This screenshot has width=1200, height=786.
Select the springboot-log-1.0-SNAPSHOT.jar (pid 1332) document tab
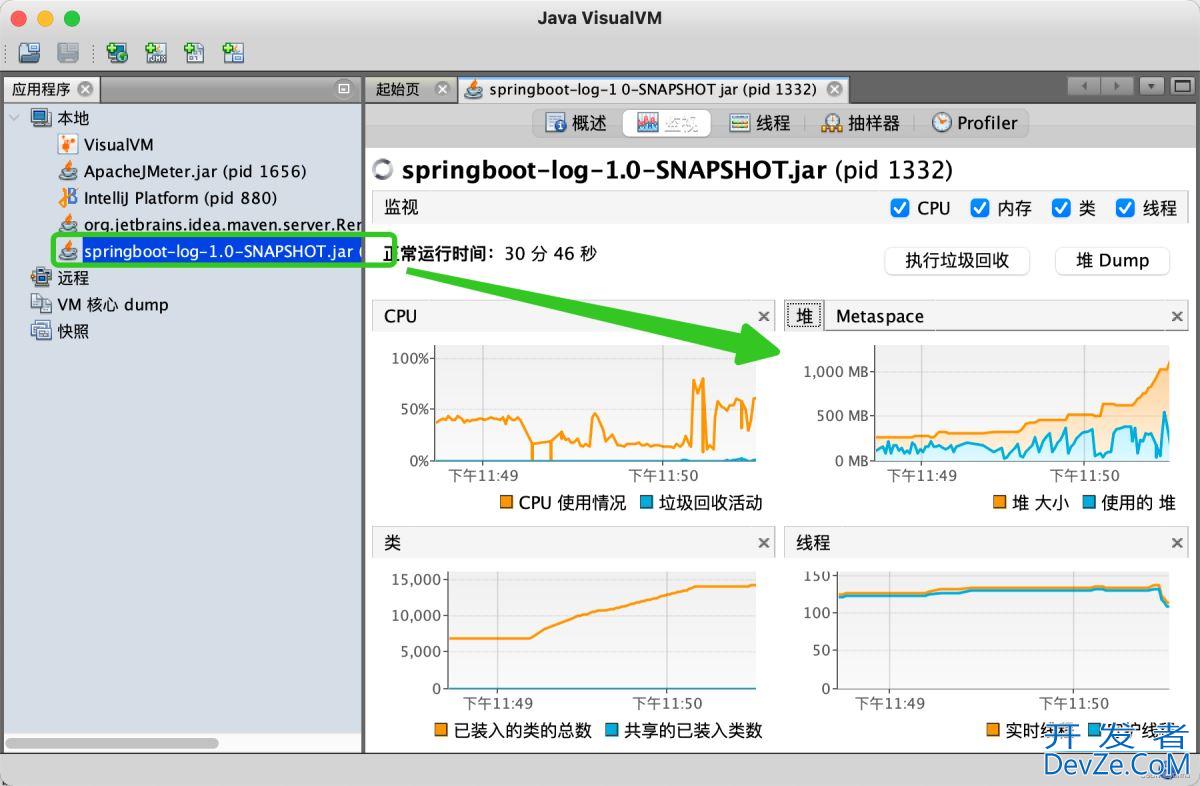pos(653,89)
